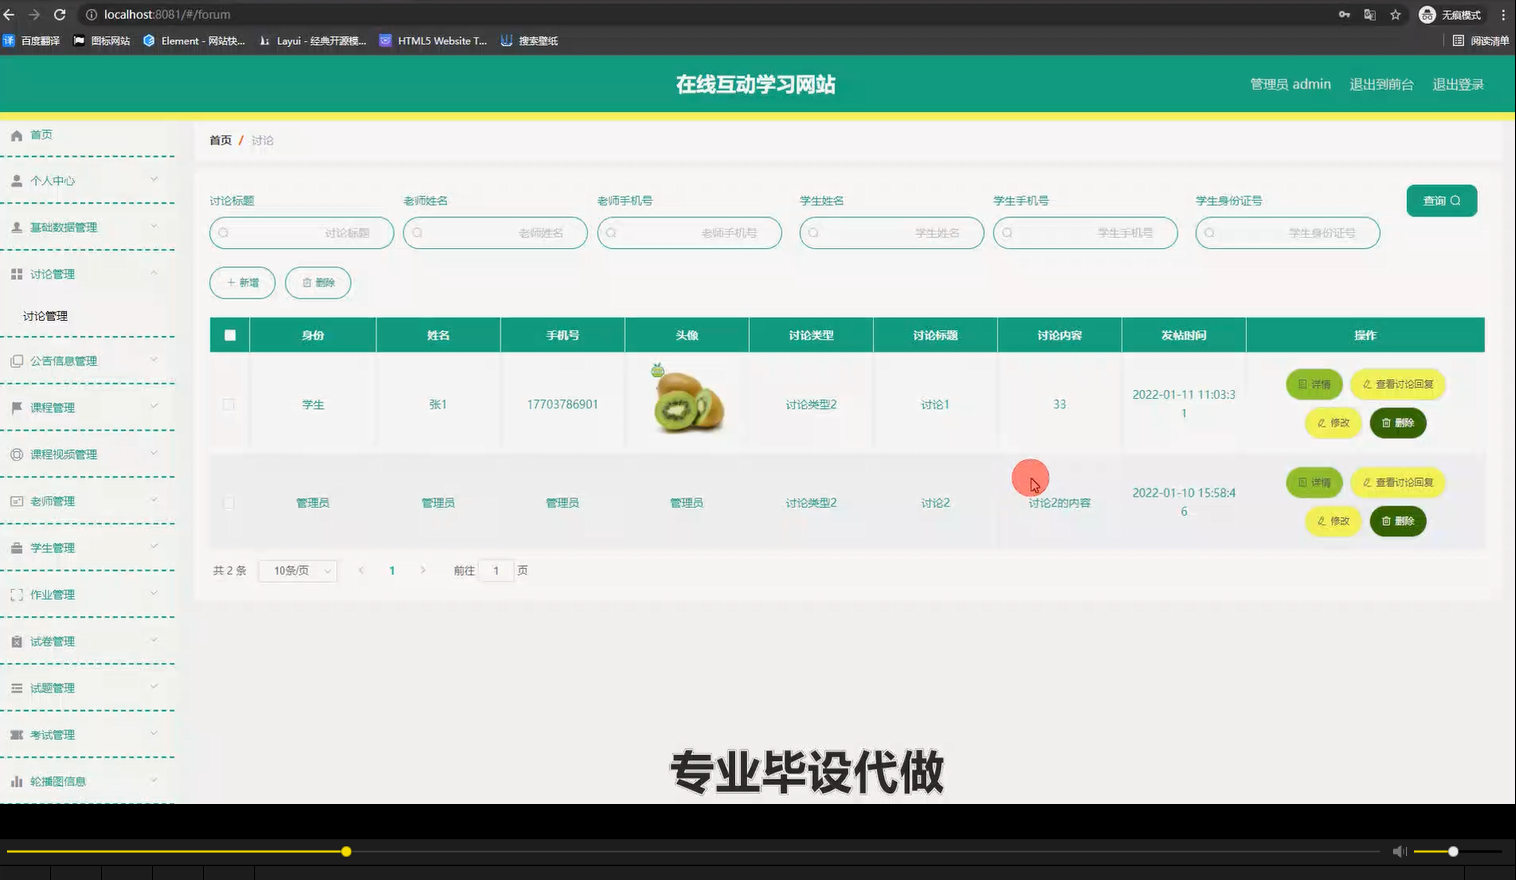Select the 考试管理 sidebar icon

[x=16, y=734]
